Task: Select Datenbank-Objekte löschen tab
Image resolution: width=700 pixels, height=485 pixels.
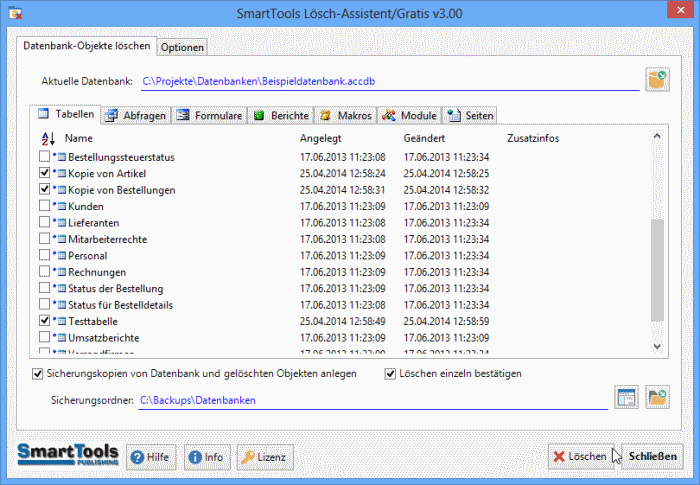Action: click(x=87, y=46)
